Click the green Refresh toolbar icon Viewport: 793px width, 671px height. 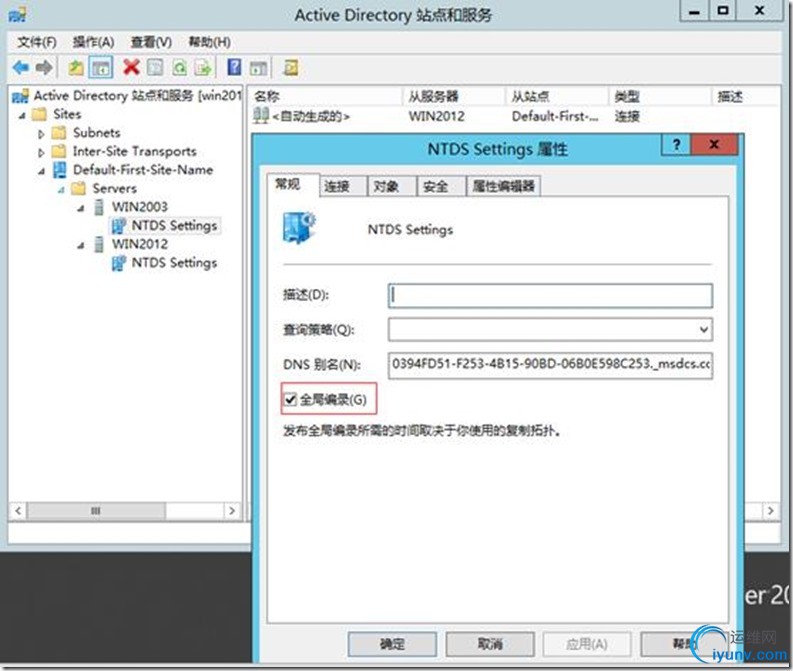pyautogui.click(x=180, y=67)
